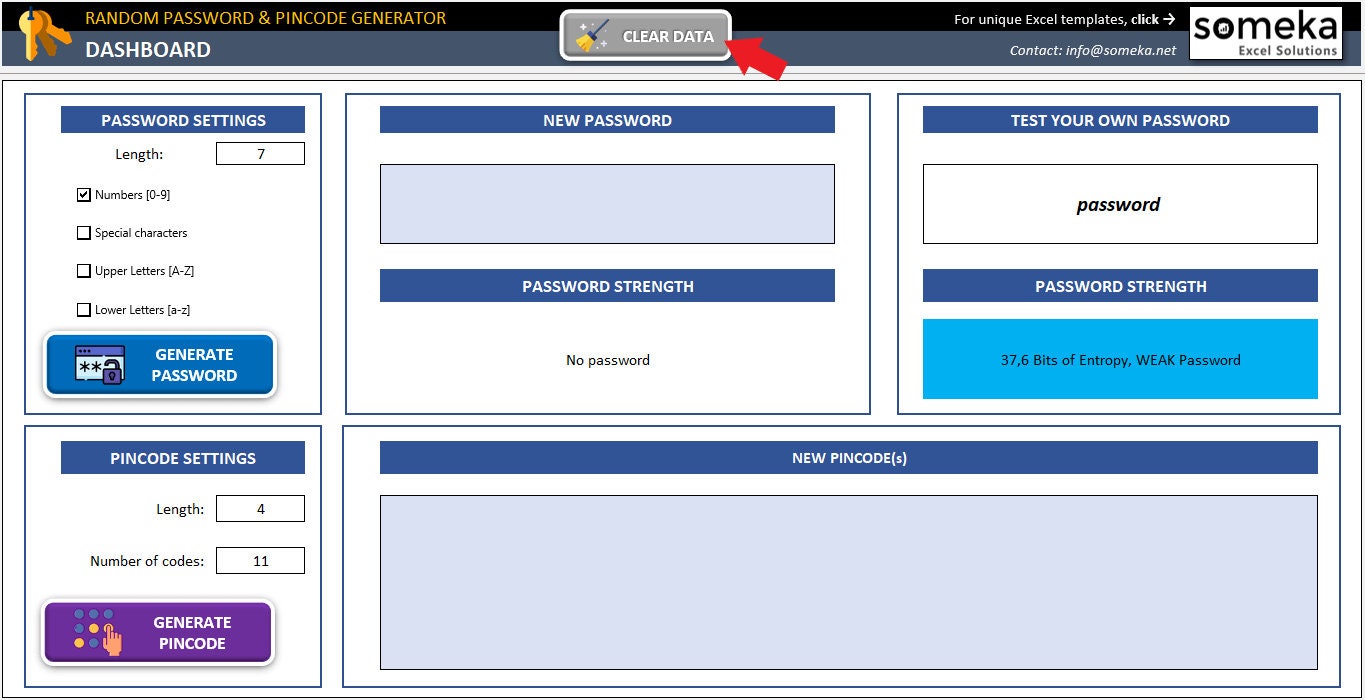Click the Number of codes field

(x=260, y=560)
